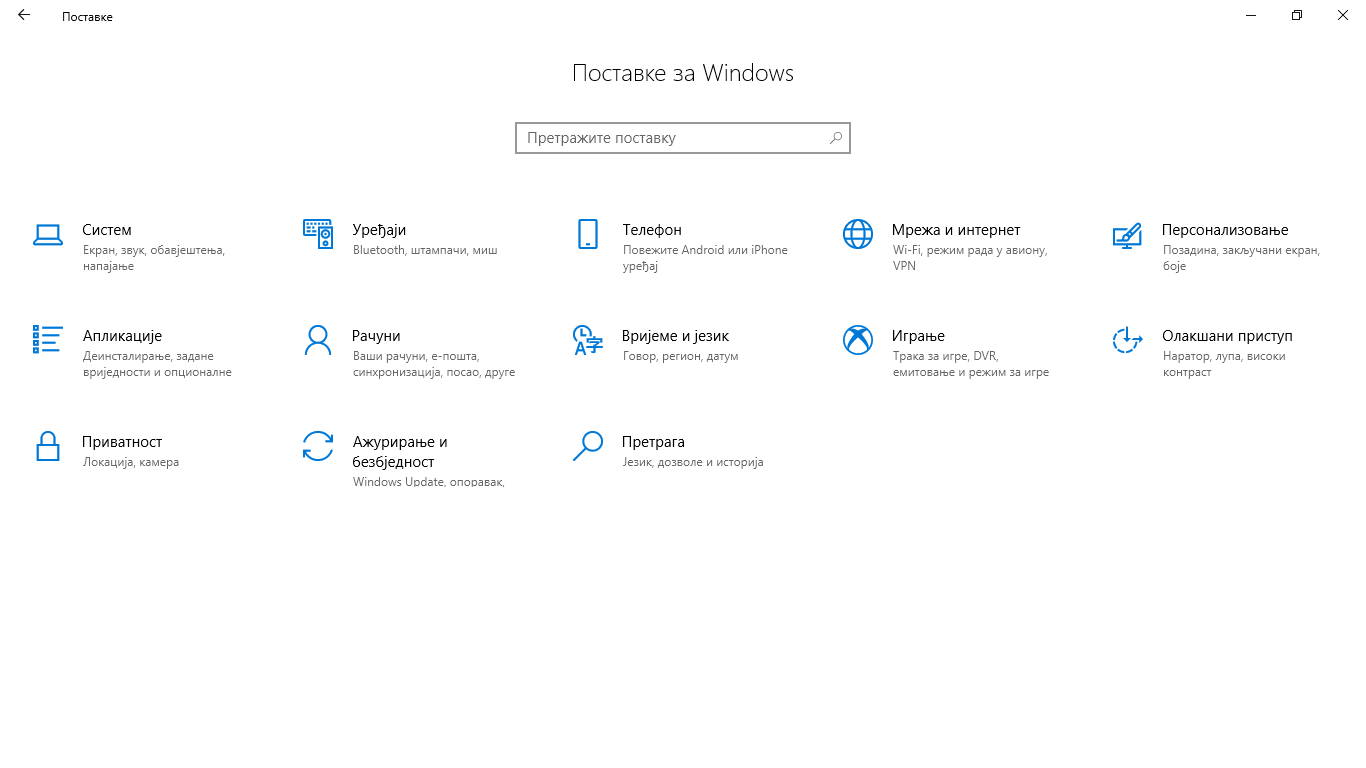Click the search magnifier in the search box
1366x768 pixels.
[836, 138]
